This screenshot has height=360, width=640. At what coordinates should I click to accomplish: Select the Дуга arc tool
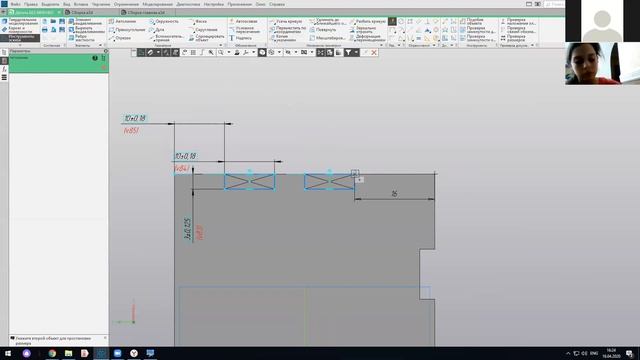click(x=157, y=30)
